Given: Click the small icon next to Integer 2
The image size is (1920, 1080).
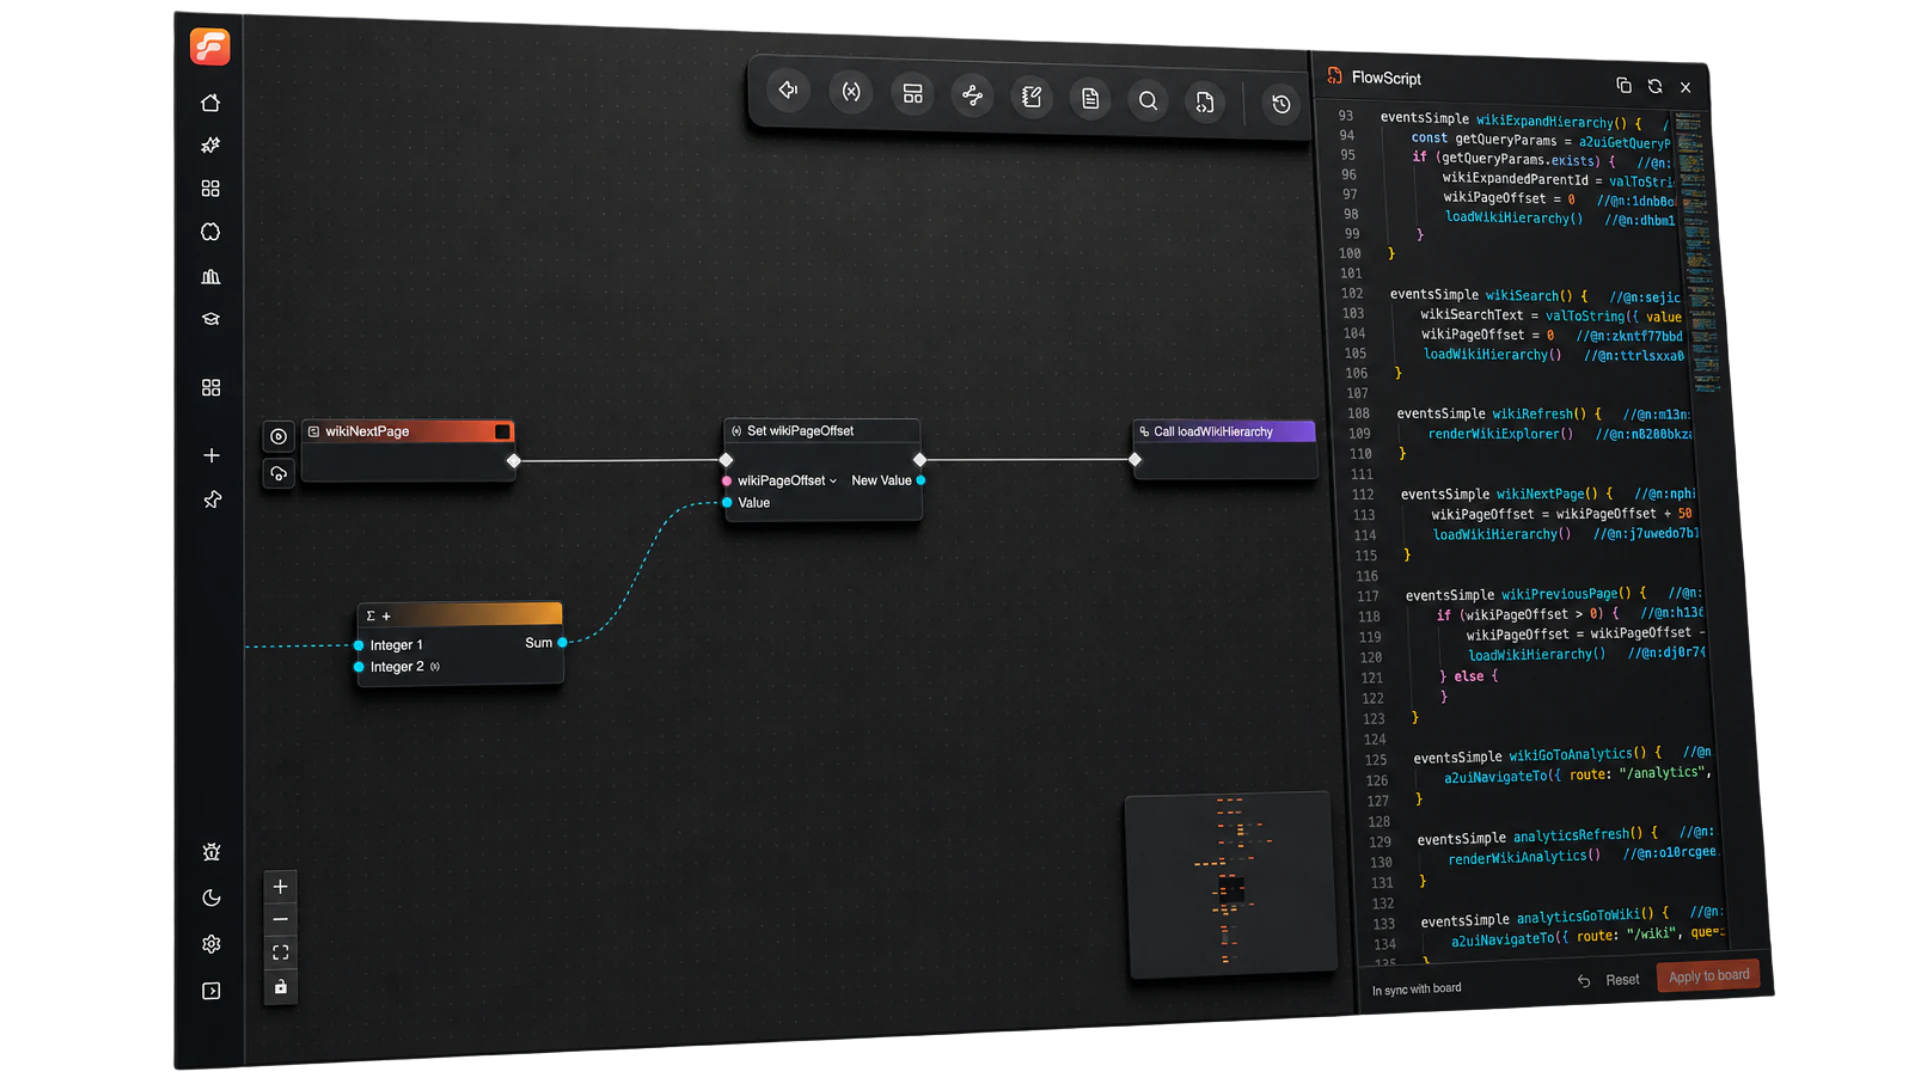Looking at the screenshot, I should pyautogui.click(x=435, y=667).
